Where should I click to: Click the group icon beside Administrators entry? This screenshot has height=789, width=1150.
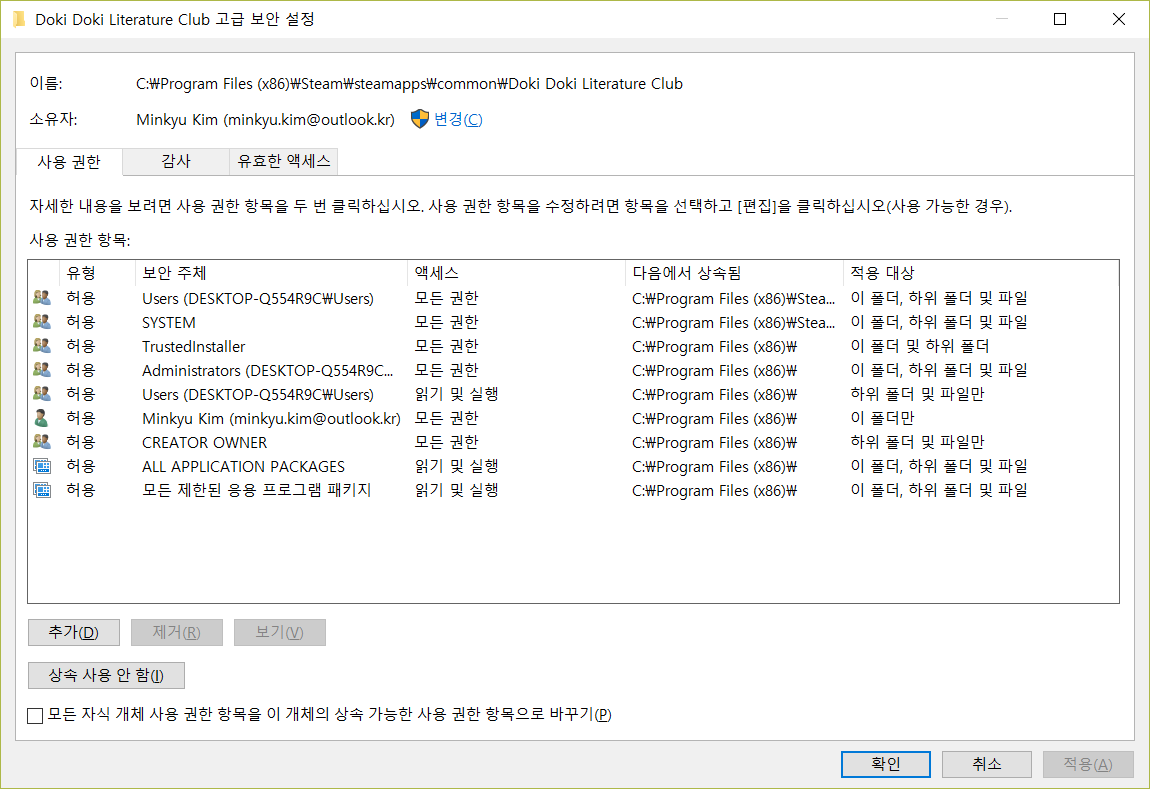point(42,370)
